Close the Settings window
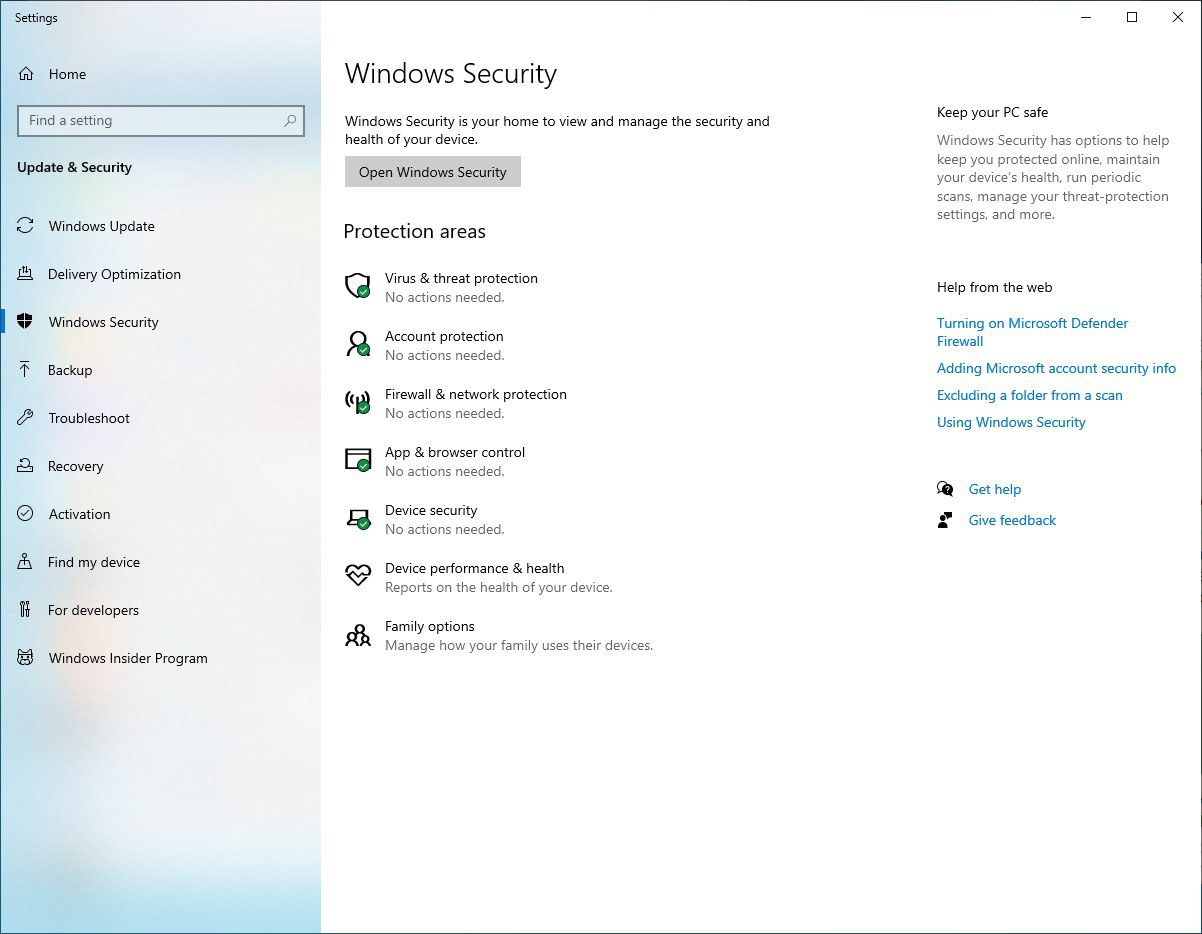The image size is (1202, 934). pyautogui.click(x=1178, y=17)
